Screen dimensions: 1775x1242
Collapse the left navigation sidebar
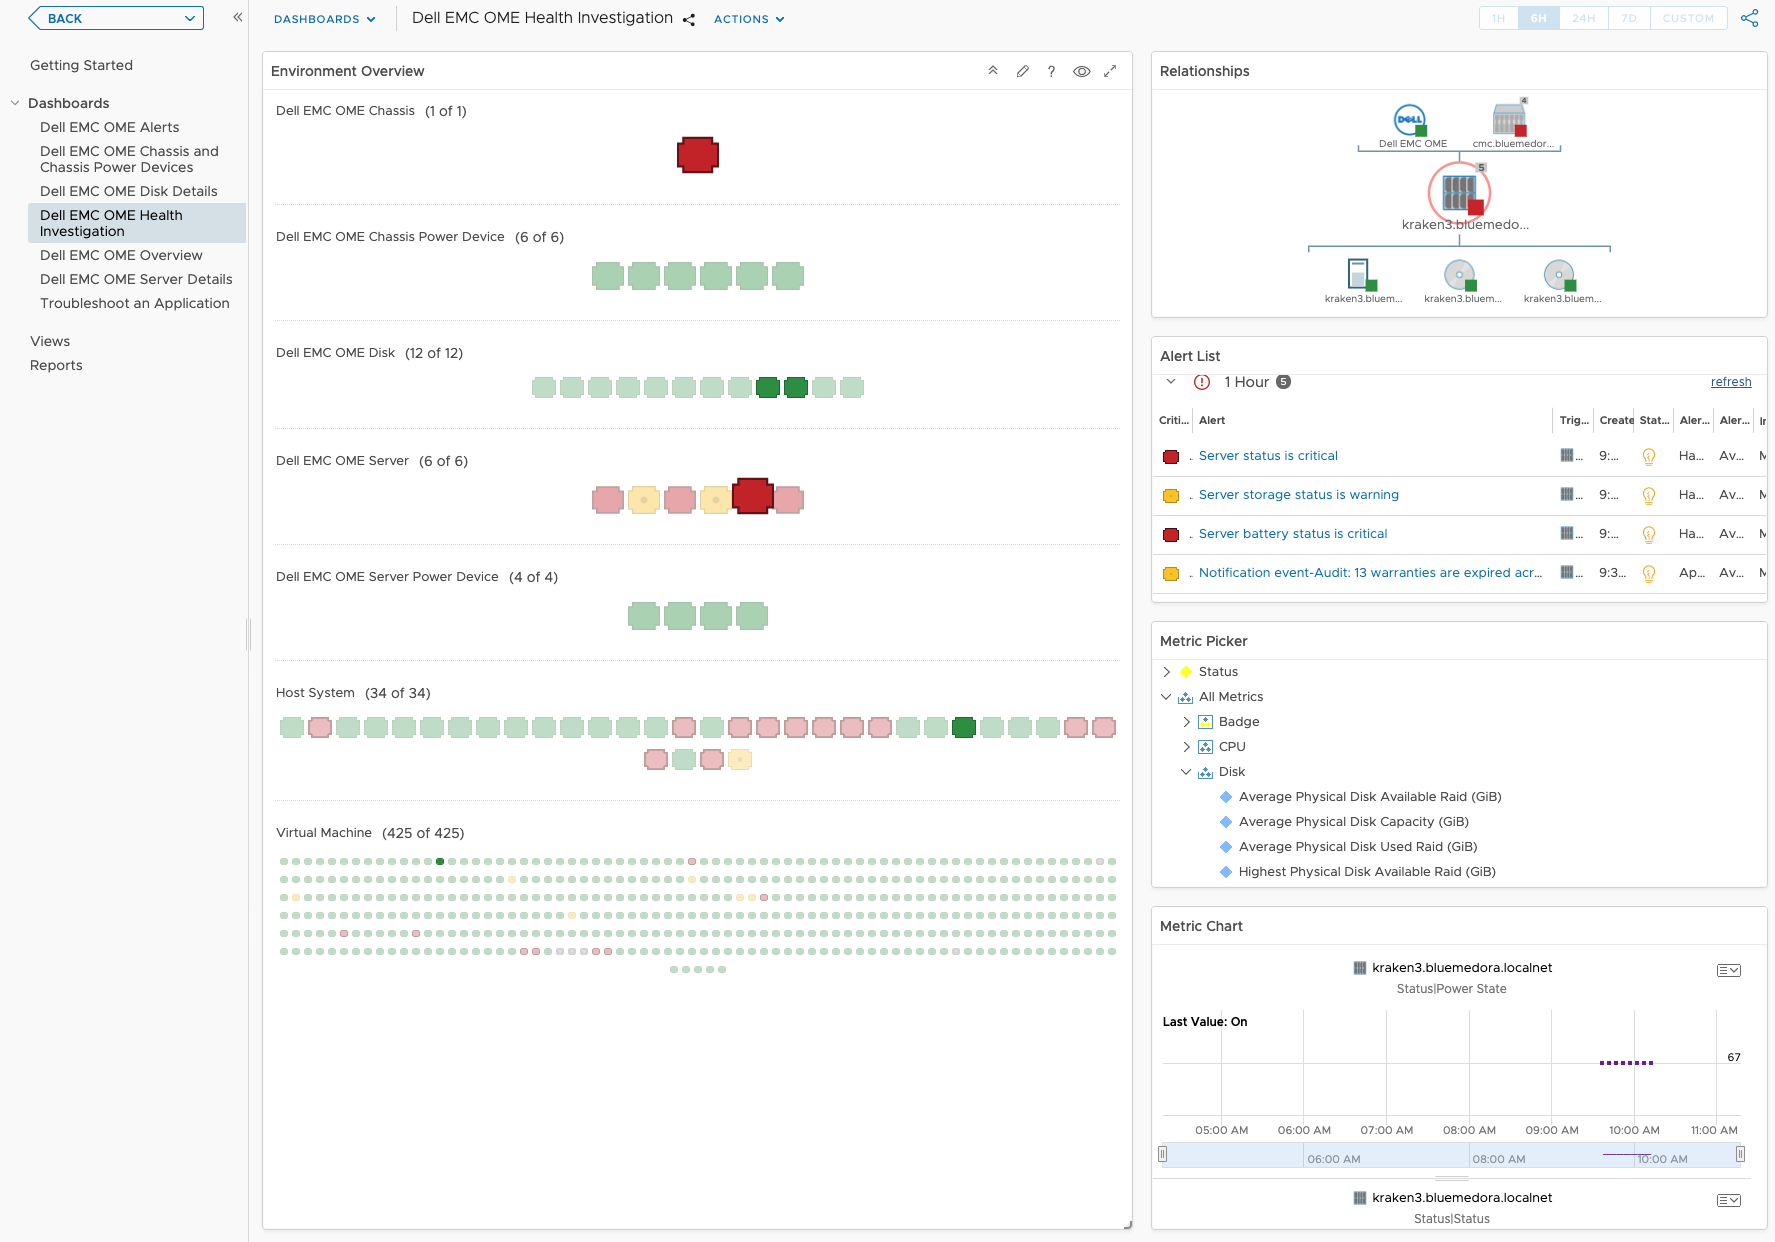click(238, 17)
